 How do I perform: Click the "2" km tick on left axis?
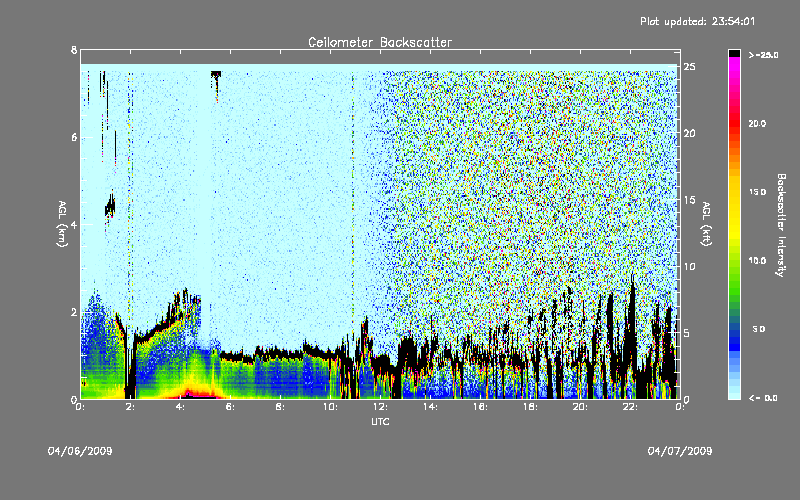(74, 312)
